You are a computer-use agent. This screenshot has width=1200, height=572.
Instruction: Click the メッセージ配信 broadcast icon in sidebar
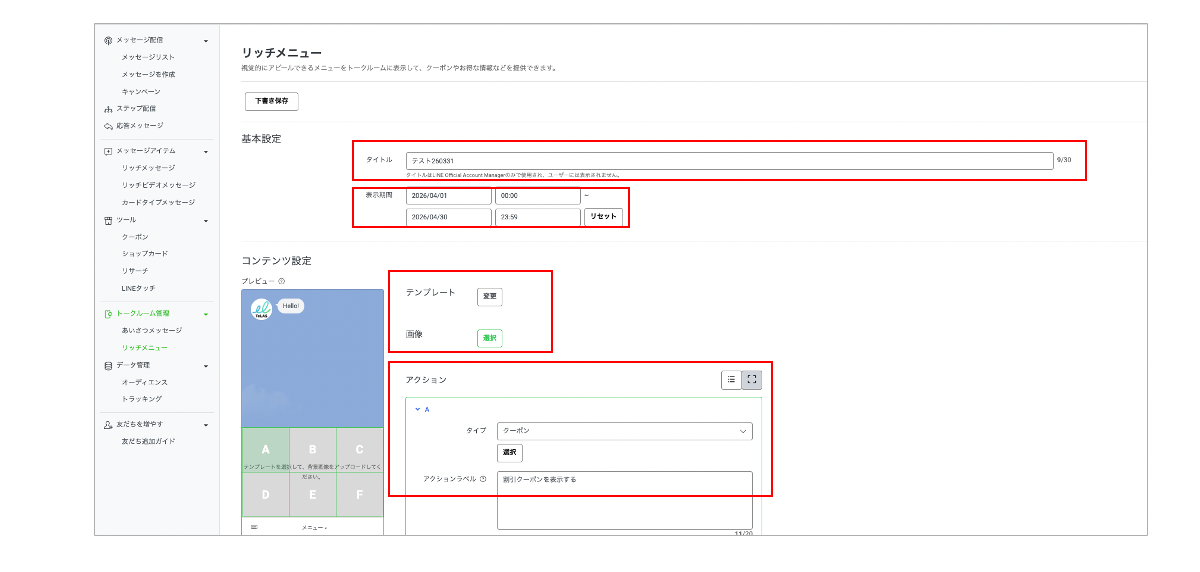[x=108, y=41]
